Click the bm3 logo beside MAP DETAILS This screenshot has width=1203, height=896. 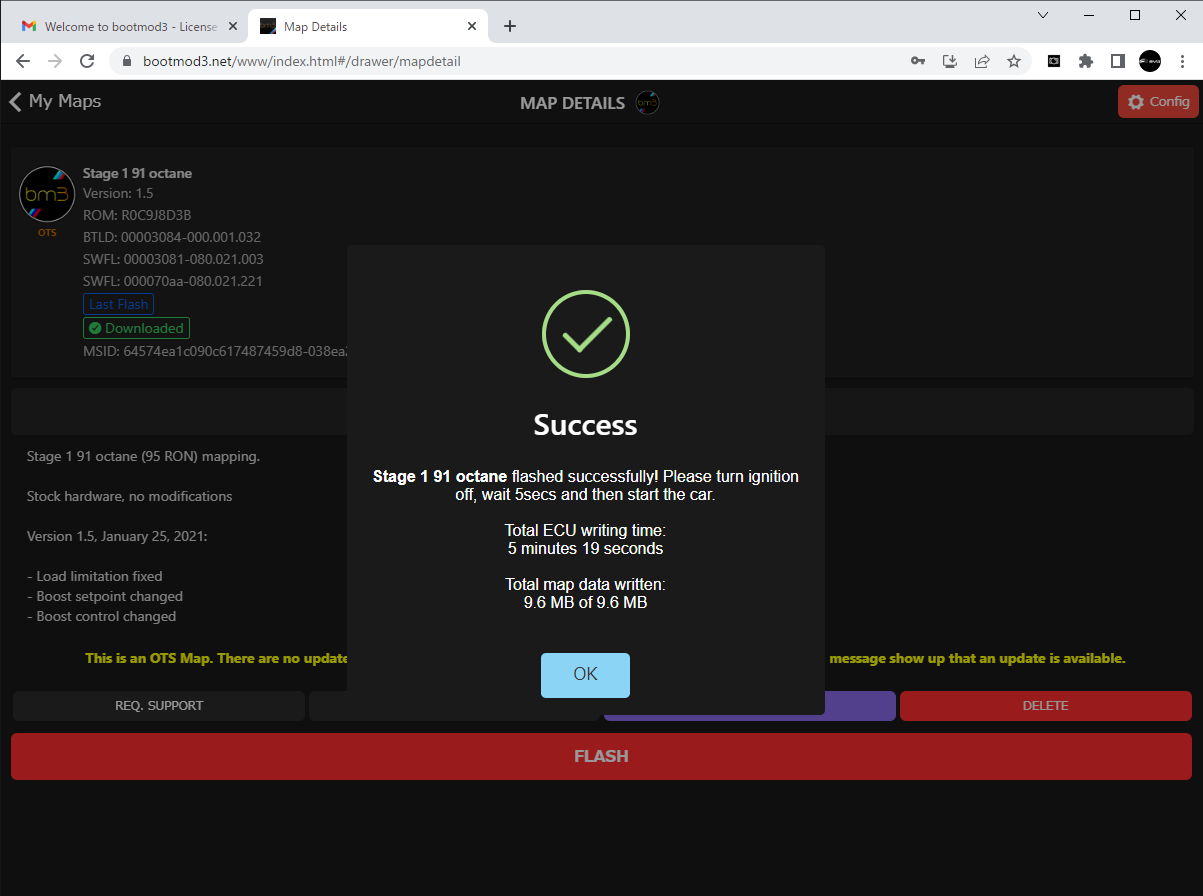(648, 102)
